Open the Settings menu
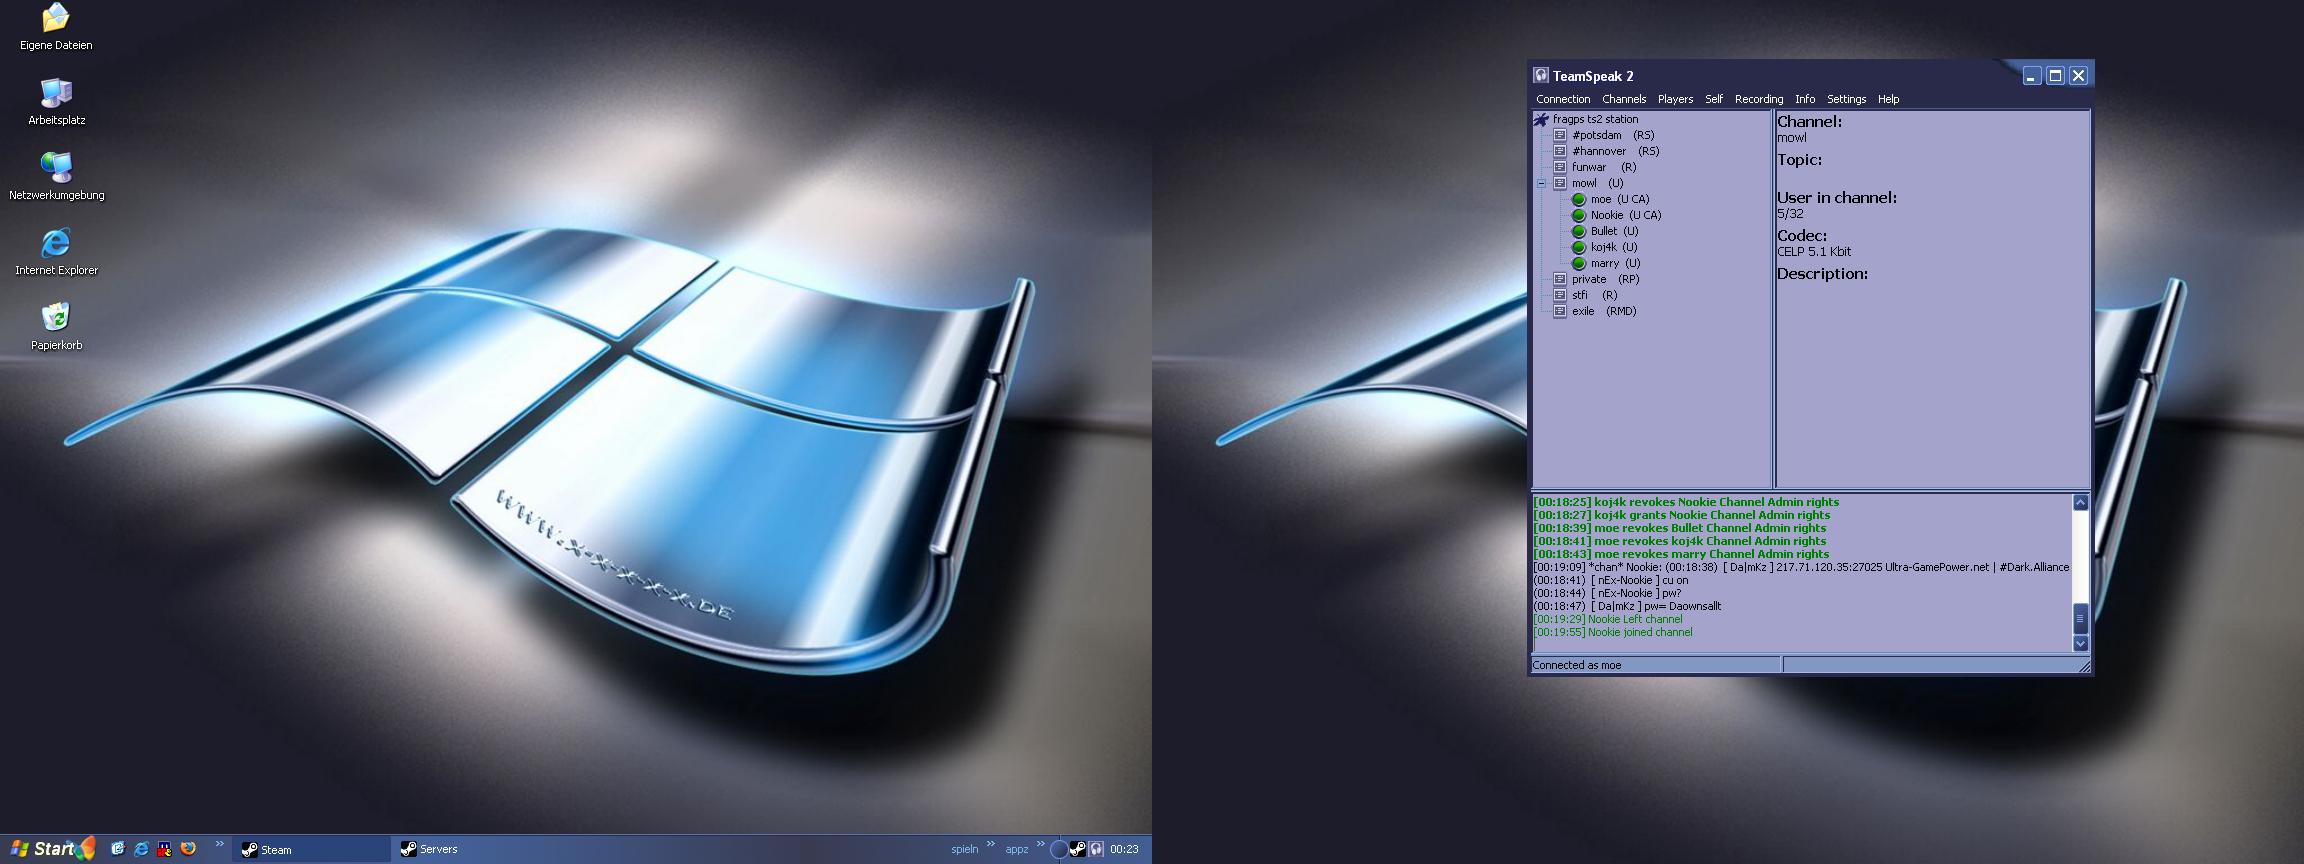The height and width of the screenshot is (864, 2304). [1846, 99]
